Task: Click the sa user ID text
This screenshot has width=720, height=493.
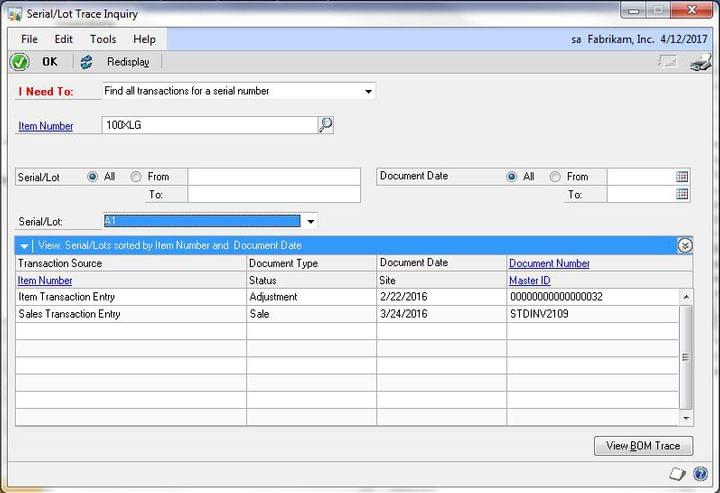Action: (x=576, y=40)
